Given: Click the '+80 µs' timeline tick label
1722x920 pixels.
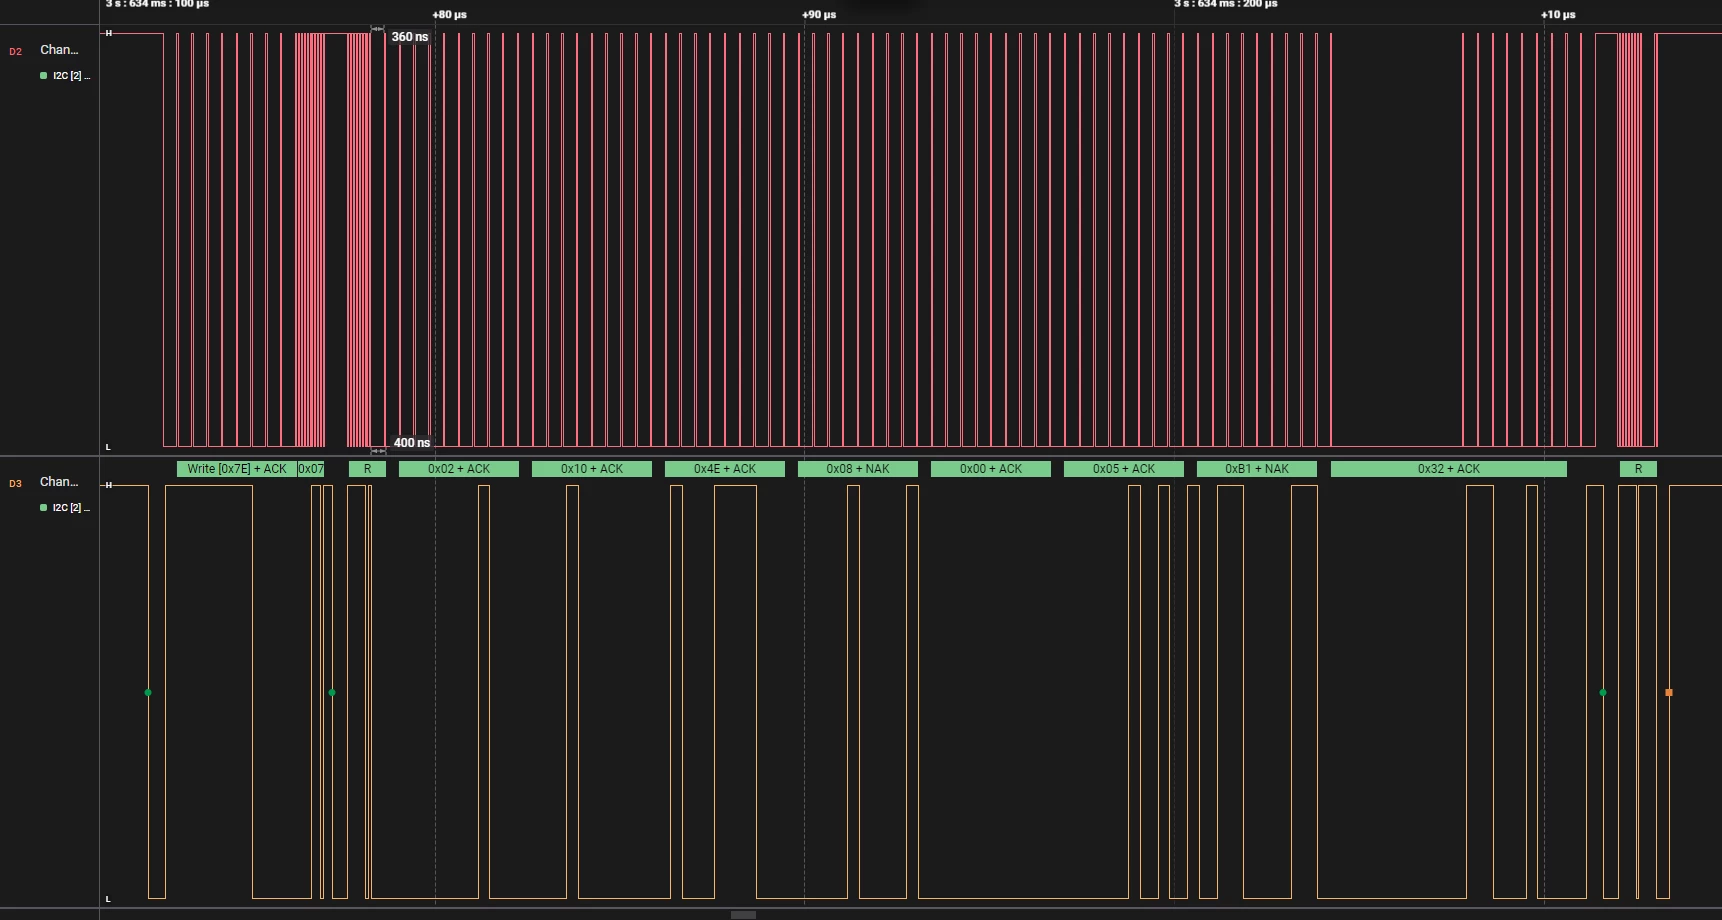Looking at the screenshot, I should (449, 15).
